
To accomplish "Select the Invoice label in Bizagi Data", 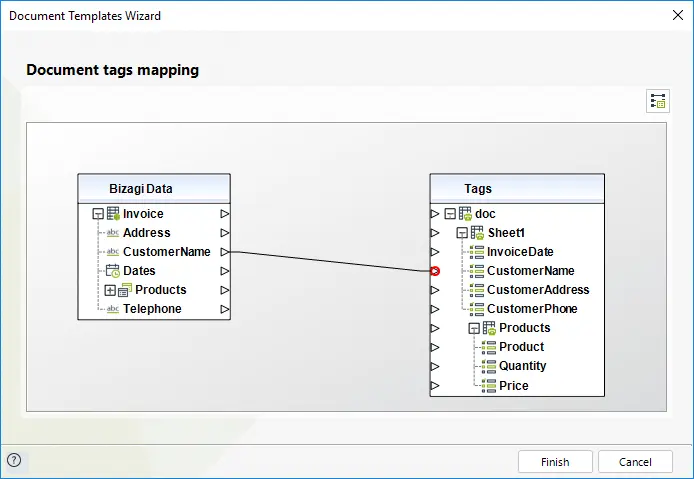I will coord(143,214).
